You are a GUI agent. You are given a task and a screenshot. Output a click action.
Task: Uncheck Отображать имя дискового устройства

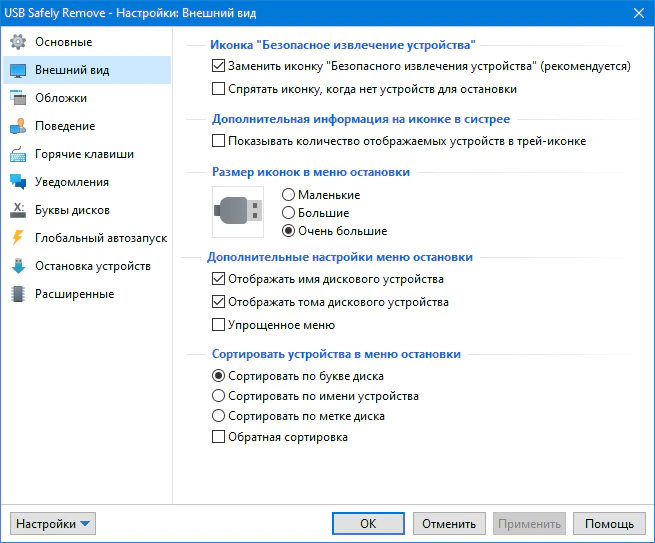pos(220,279)
